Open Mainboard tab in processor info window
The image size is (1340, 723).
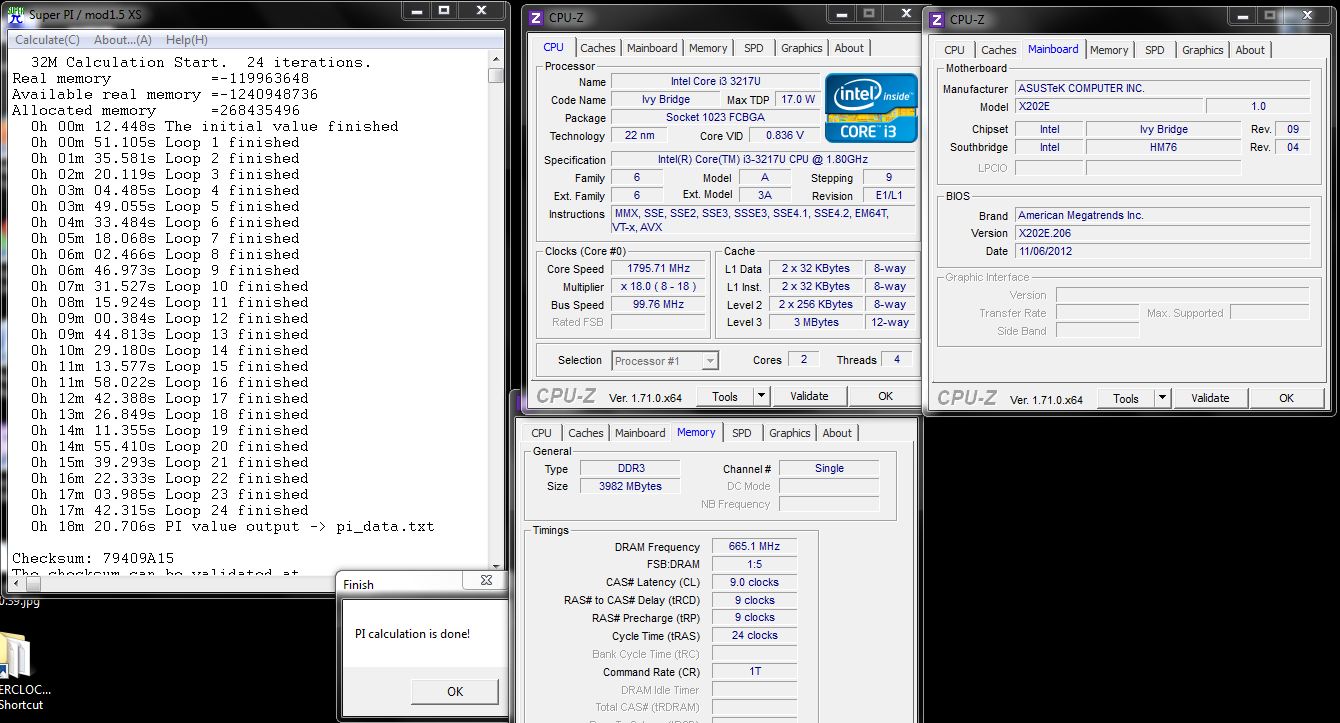point(652,48)
